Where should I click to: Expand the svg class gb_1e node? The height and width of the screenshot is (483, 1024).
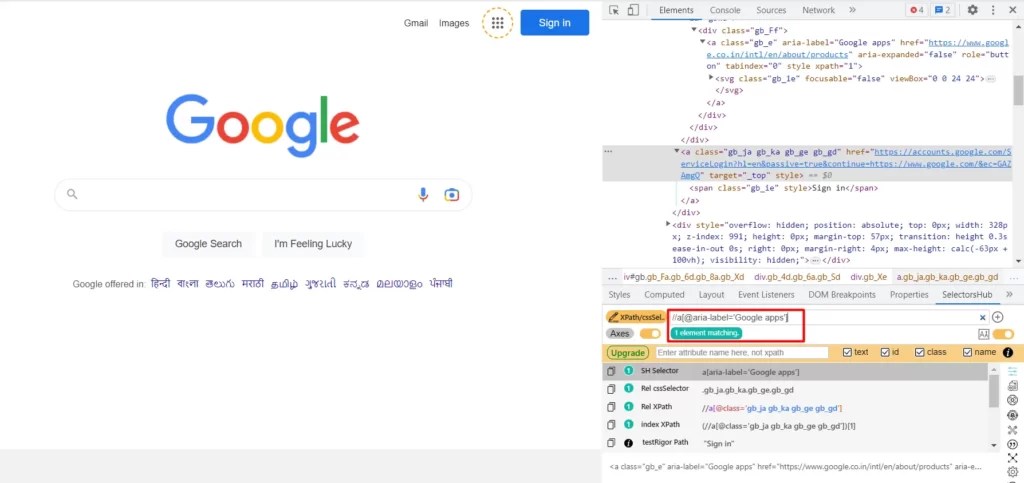[x=711, y=78]
